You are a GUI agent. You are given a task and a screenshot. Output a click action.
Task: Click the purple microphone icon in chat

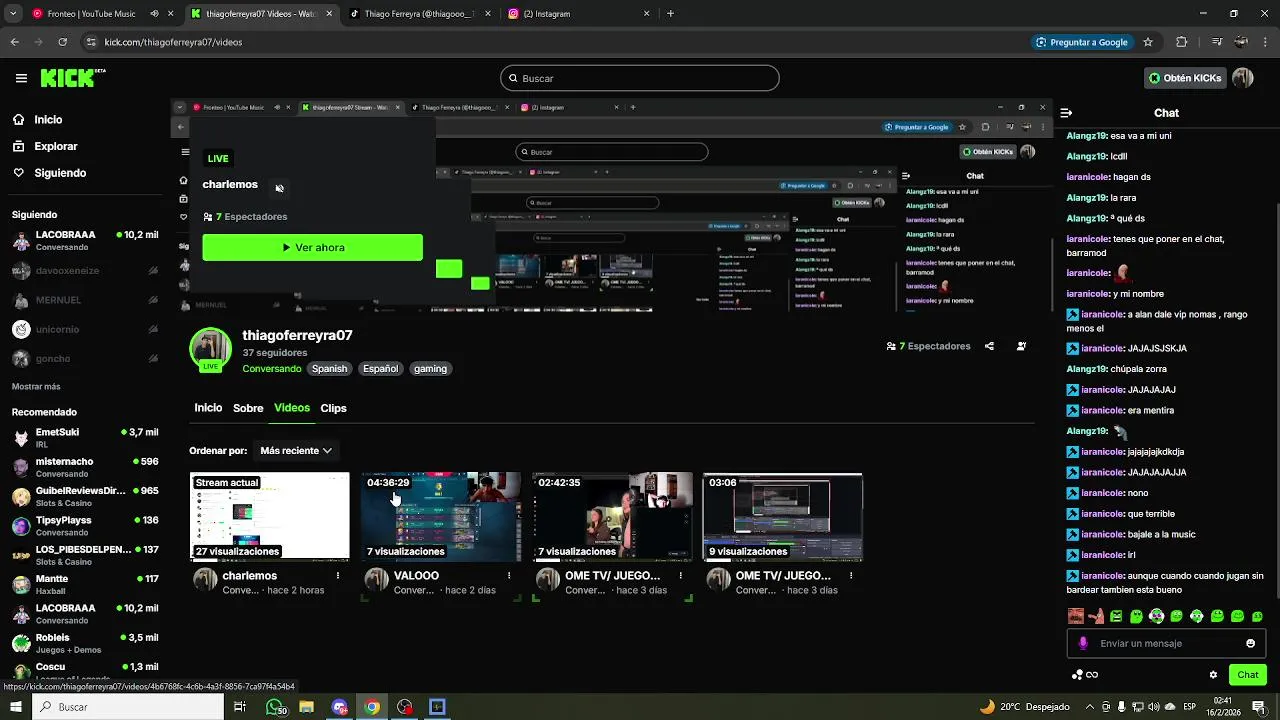tap(1083, 643)
